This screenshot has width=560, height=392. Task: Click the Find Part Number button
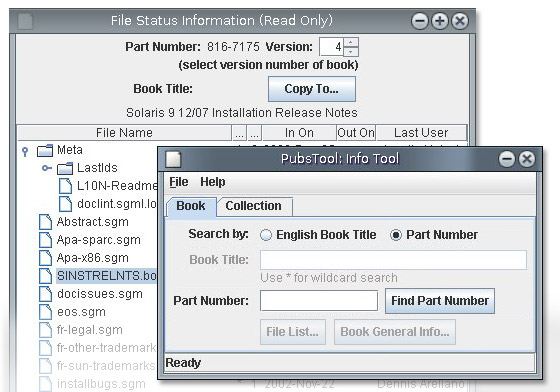click(x=440, y=301)
